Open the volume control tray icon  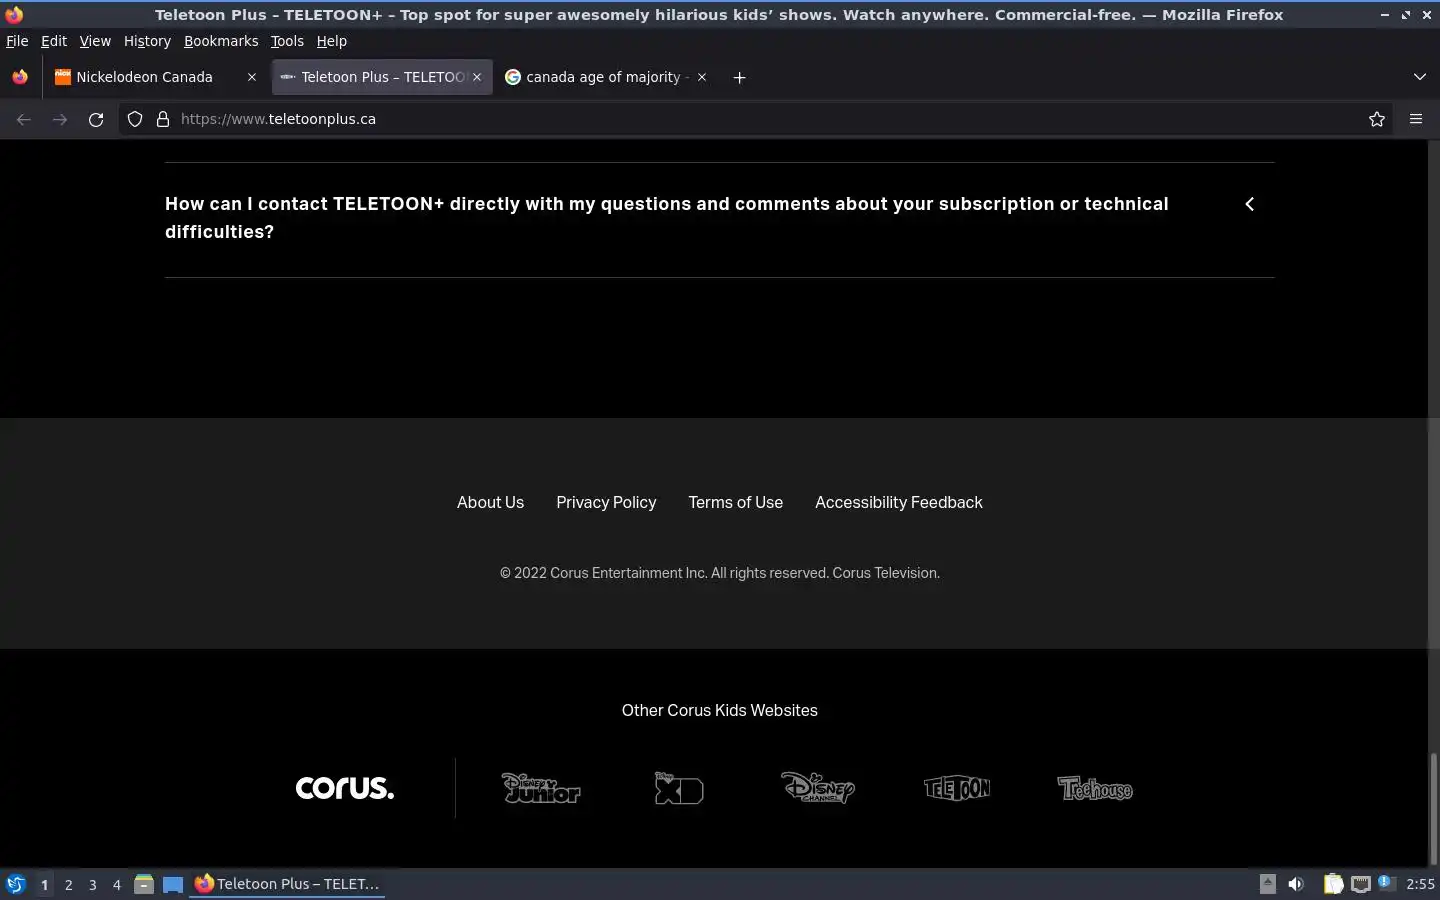coord(1296,884)
